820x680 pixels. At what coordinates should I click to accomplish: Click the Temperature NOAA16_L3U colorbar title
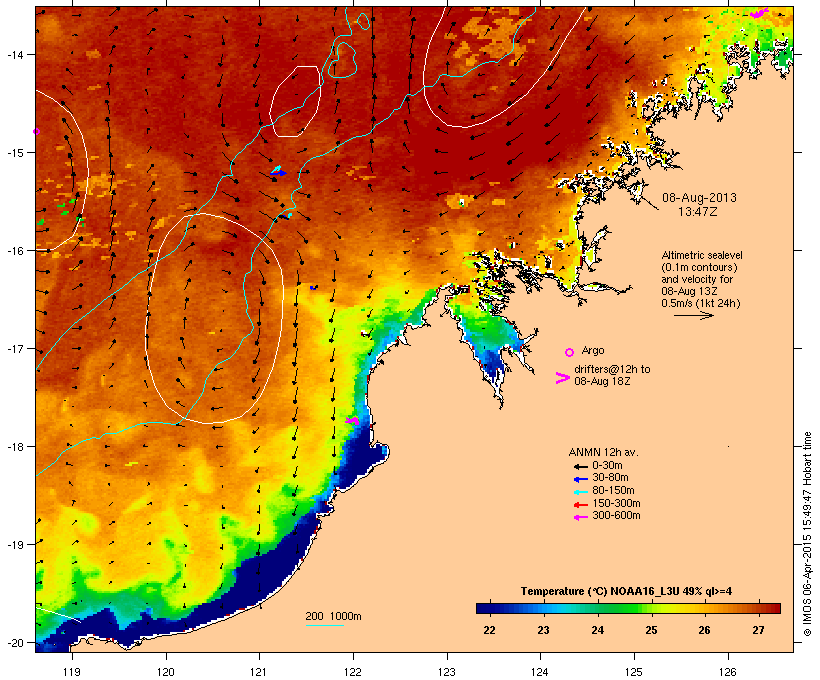[626, 591]
